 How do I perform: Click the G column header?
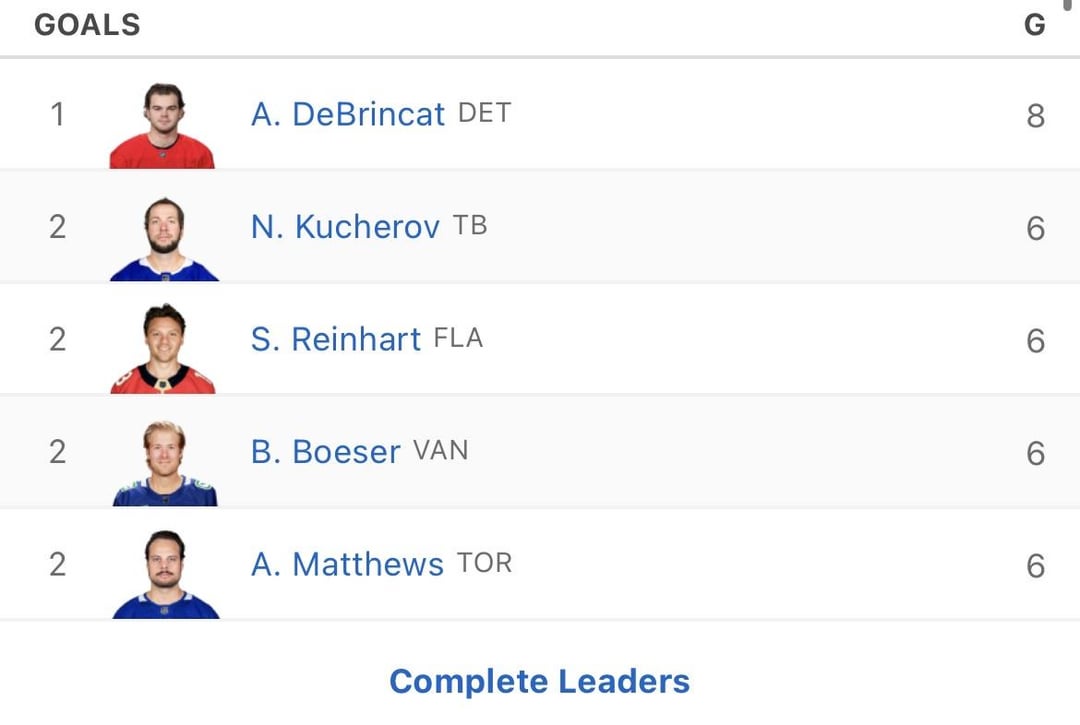pos(1035,25)
